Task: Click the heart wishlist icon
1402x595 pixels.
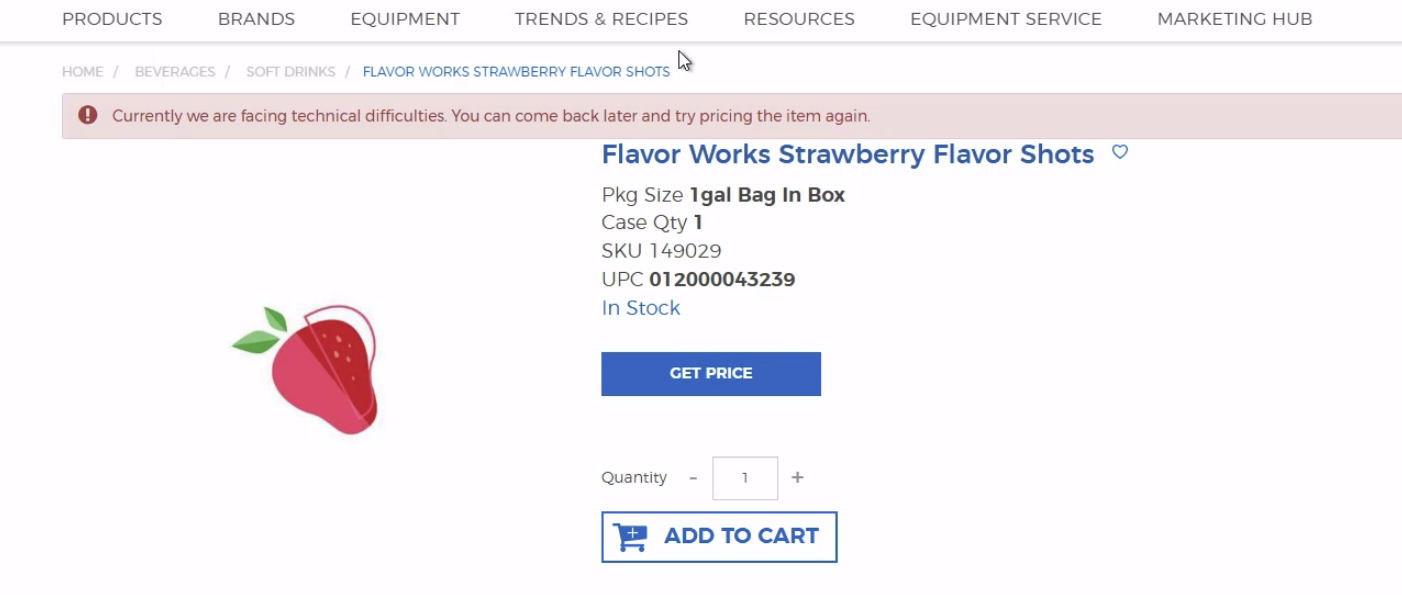Action: [x=1120, y=152]
